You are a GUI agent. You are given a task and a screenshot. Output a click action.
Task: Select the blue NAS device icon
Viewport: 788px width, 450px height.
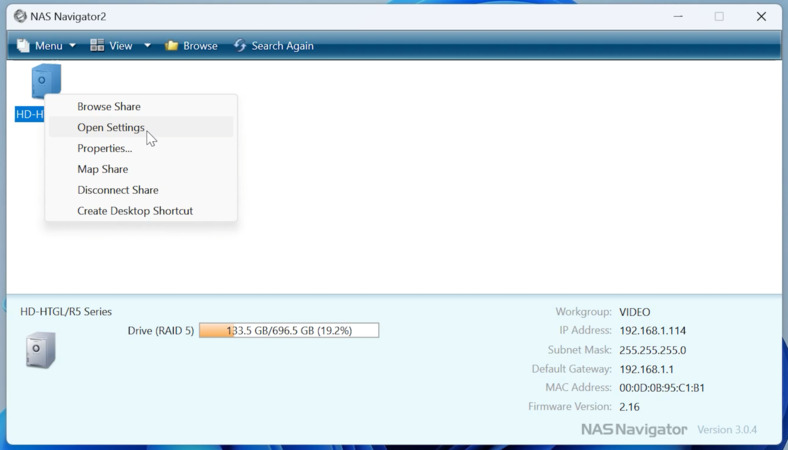coord(46,80)
